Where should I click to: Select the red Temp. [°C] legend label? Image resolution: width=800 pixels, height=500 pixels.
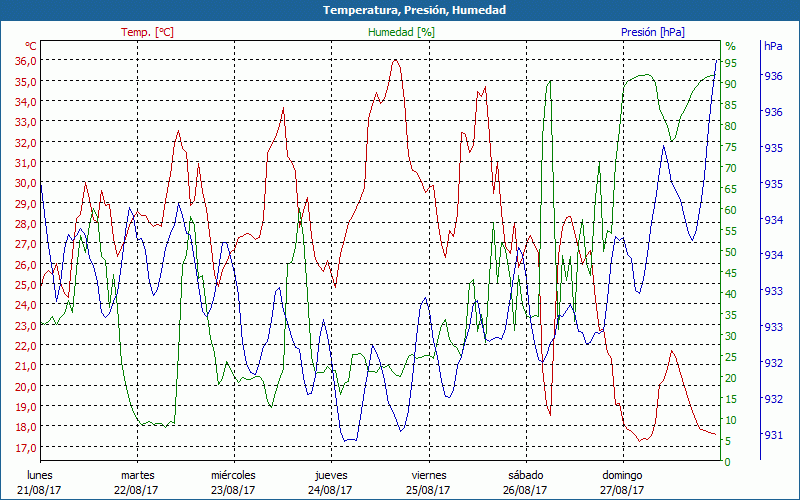(147, 32)
